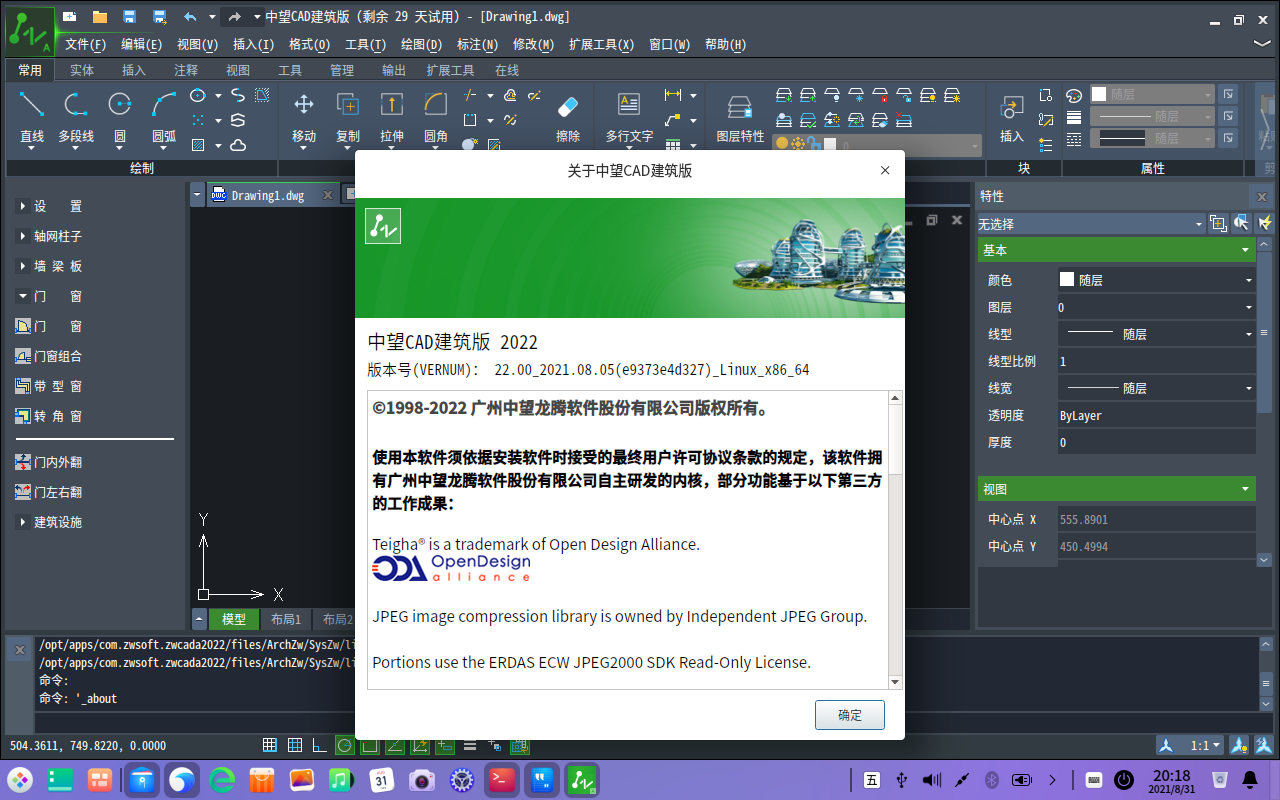
Task: Open the 格式(O) menu
Action: tap(309, 44)
